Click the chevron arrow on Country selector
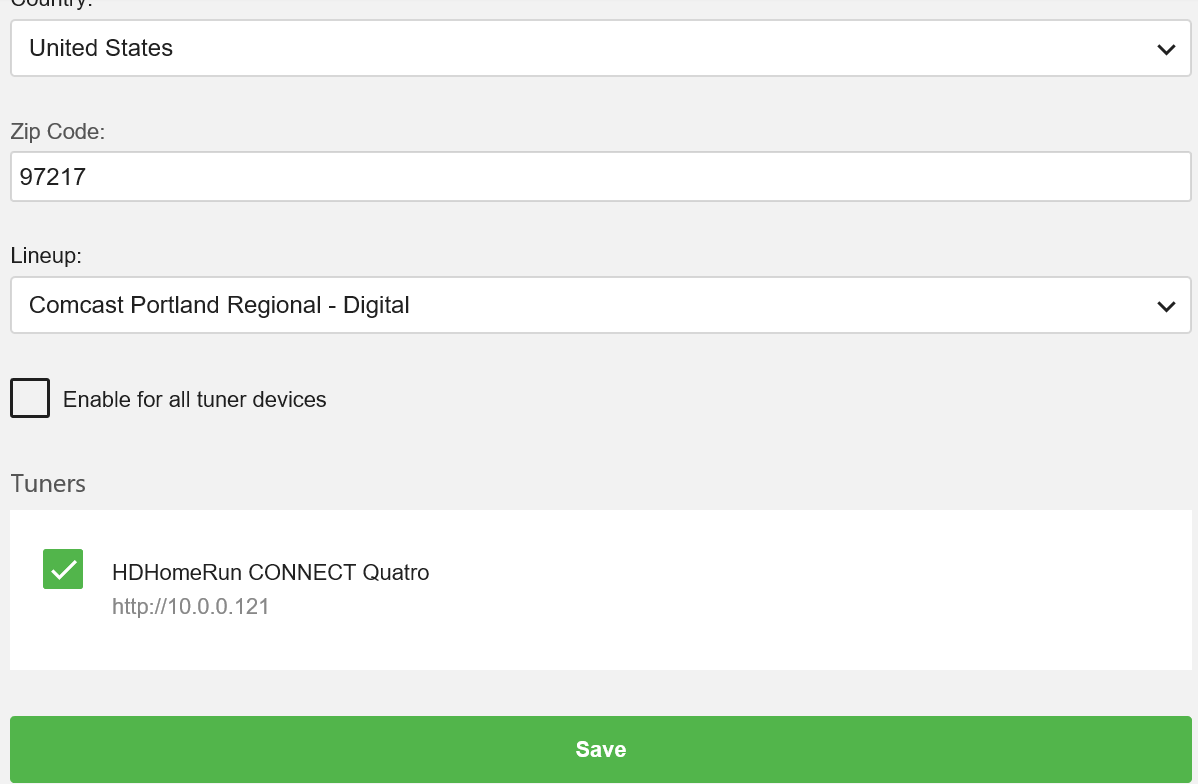Viewport: 1198px width, 784px height. (1165, 49)
